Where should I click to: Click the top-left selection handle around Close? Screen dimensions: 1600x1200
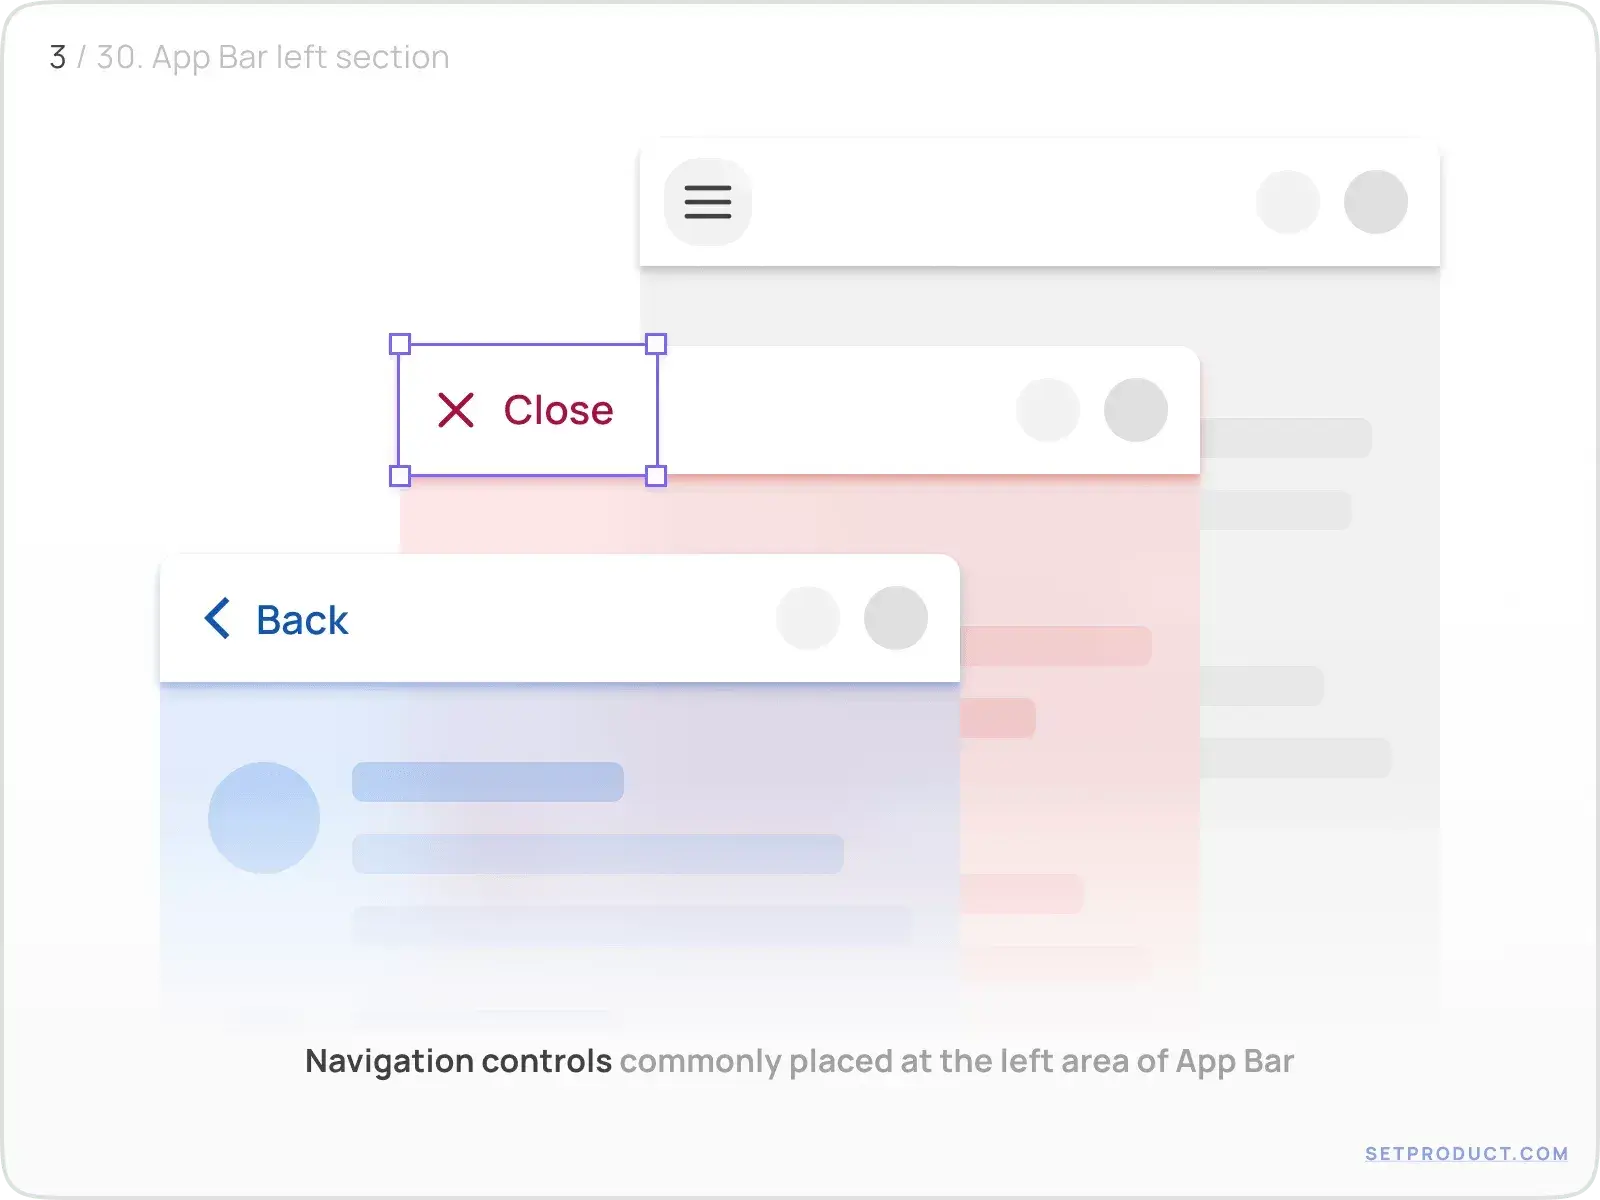click(x=400, y=344)
